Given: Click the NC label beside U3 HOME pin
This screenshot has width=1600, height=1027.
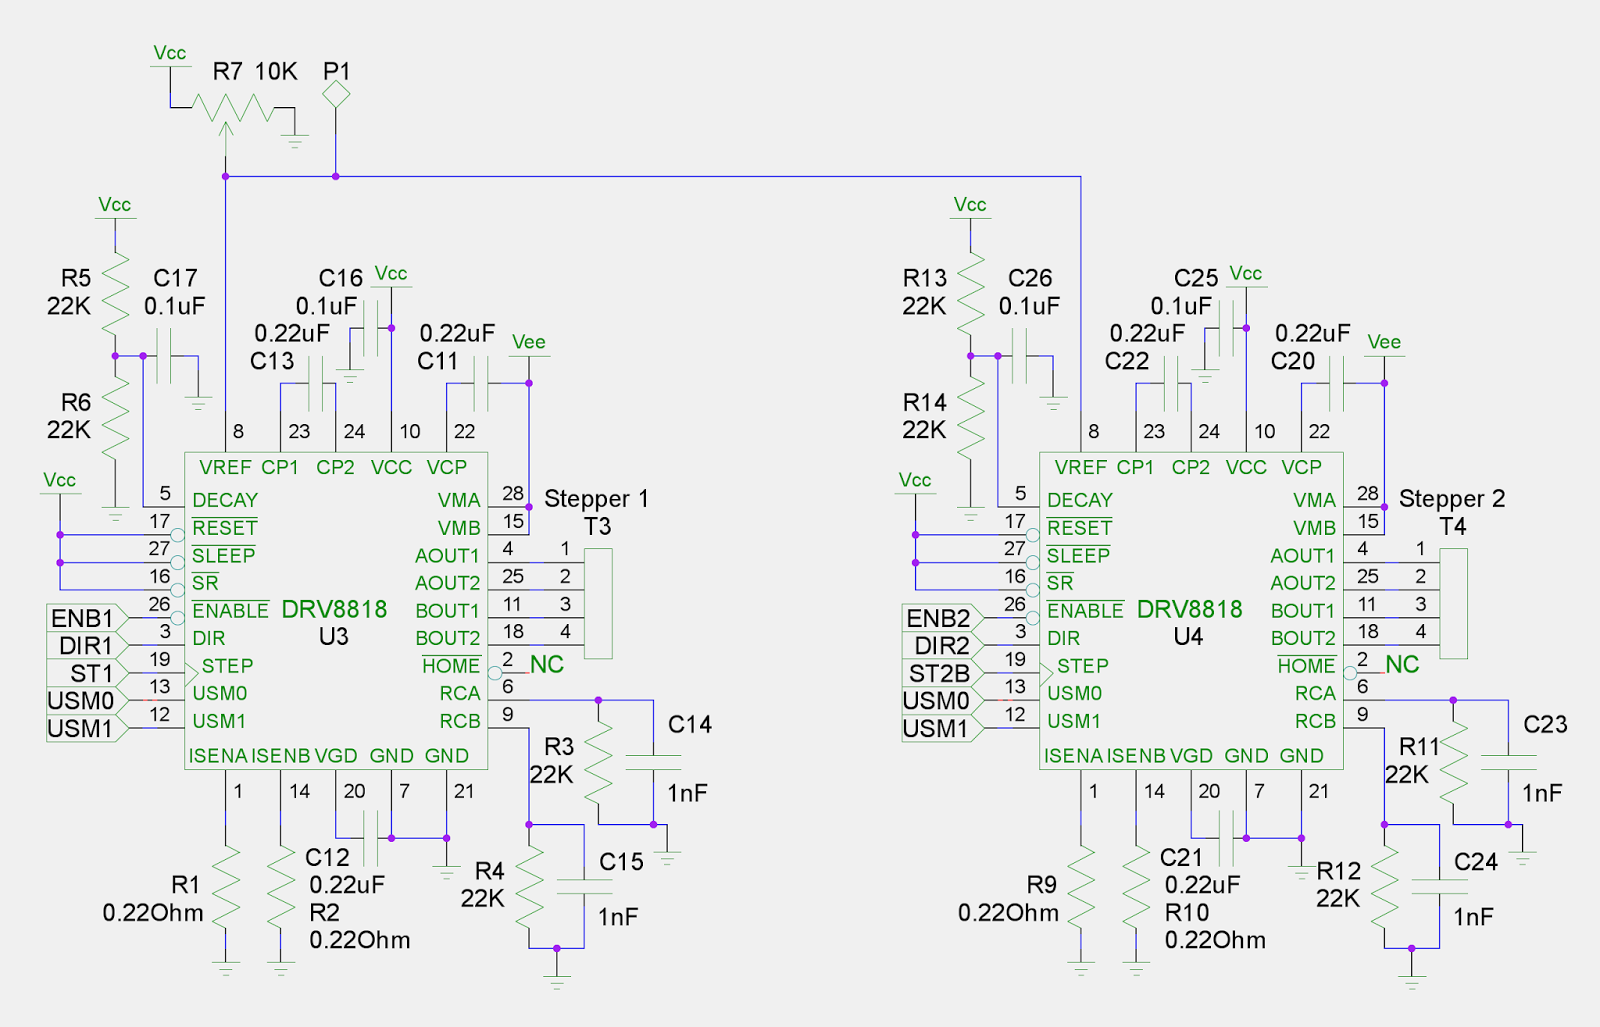Looking at the screenshot, I should [x=547, y=664].
